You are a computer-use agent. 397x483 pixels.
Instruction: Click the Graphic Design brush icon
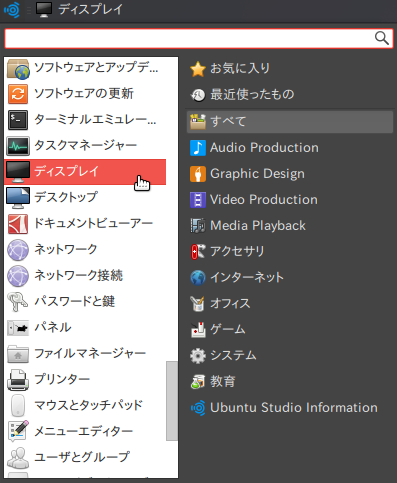coord(198,174)
